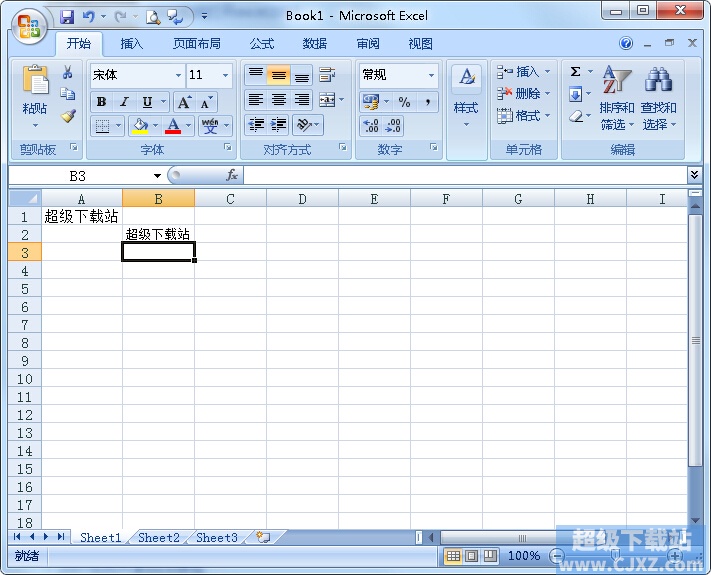711x575 pixels.
Task: Copy selection using the copy icon
Action: coord(68,93)
